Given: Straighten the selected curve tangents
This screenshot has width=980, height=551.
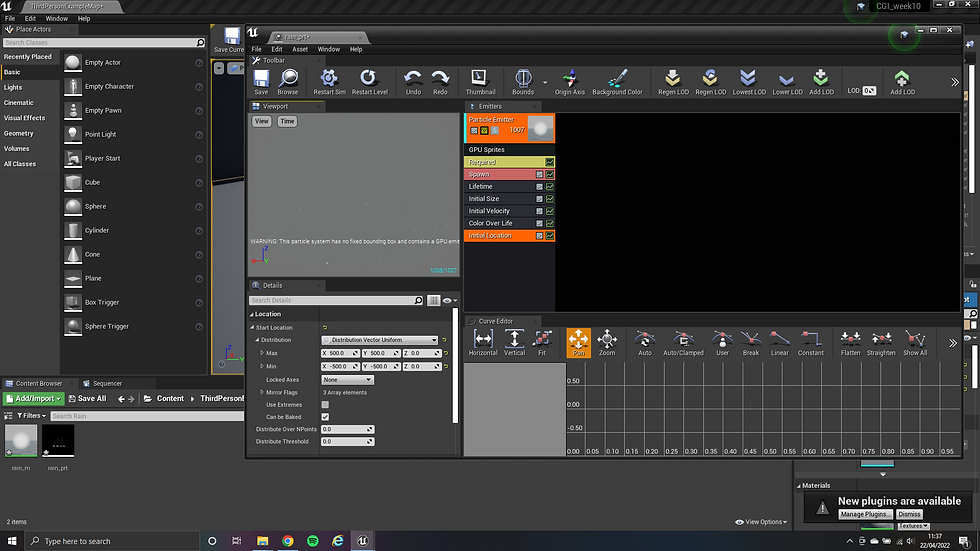Looking at the screenshot, I should [x=881, y=343].
